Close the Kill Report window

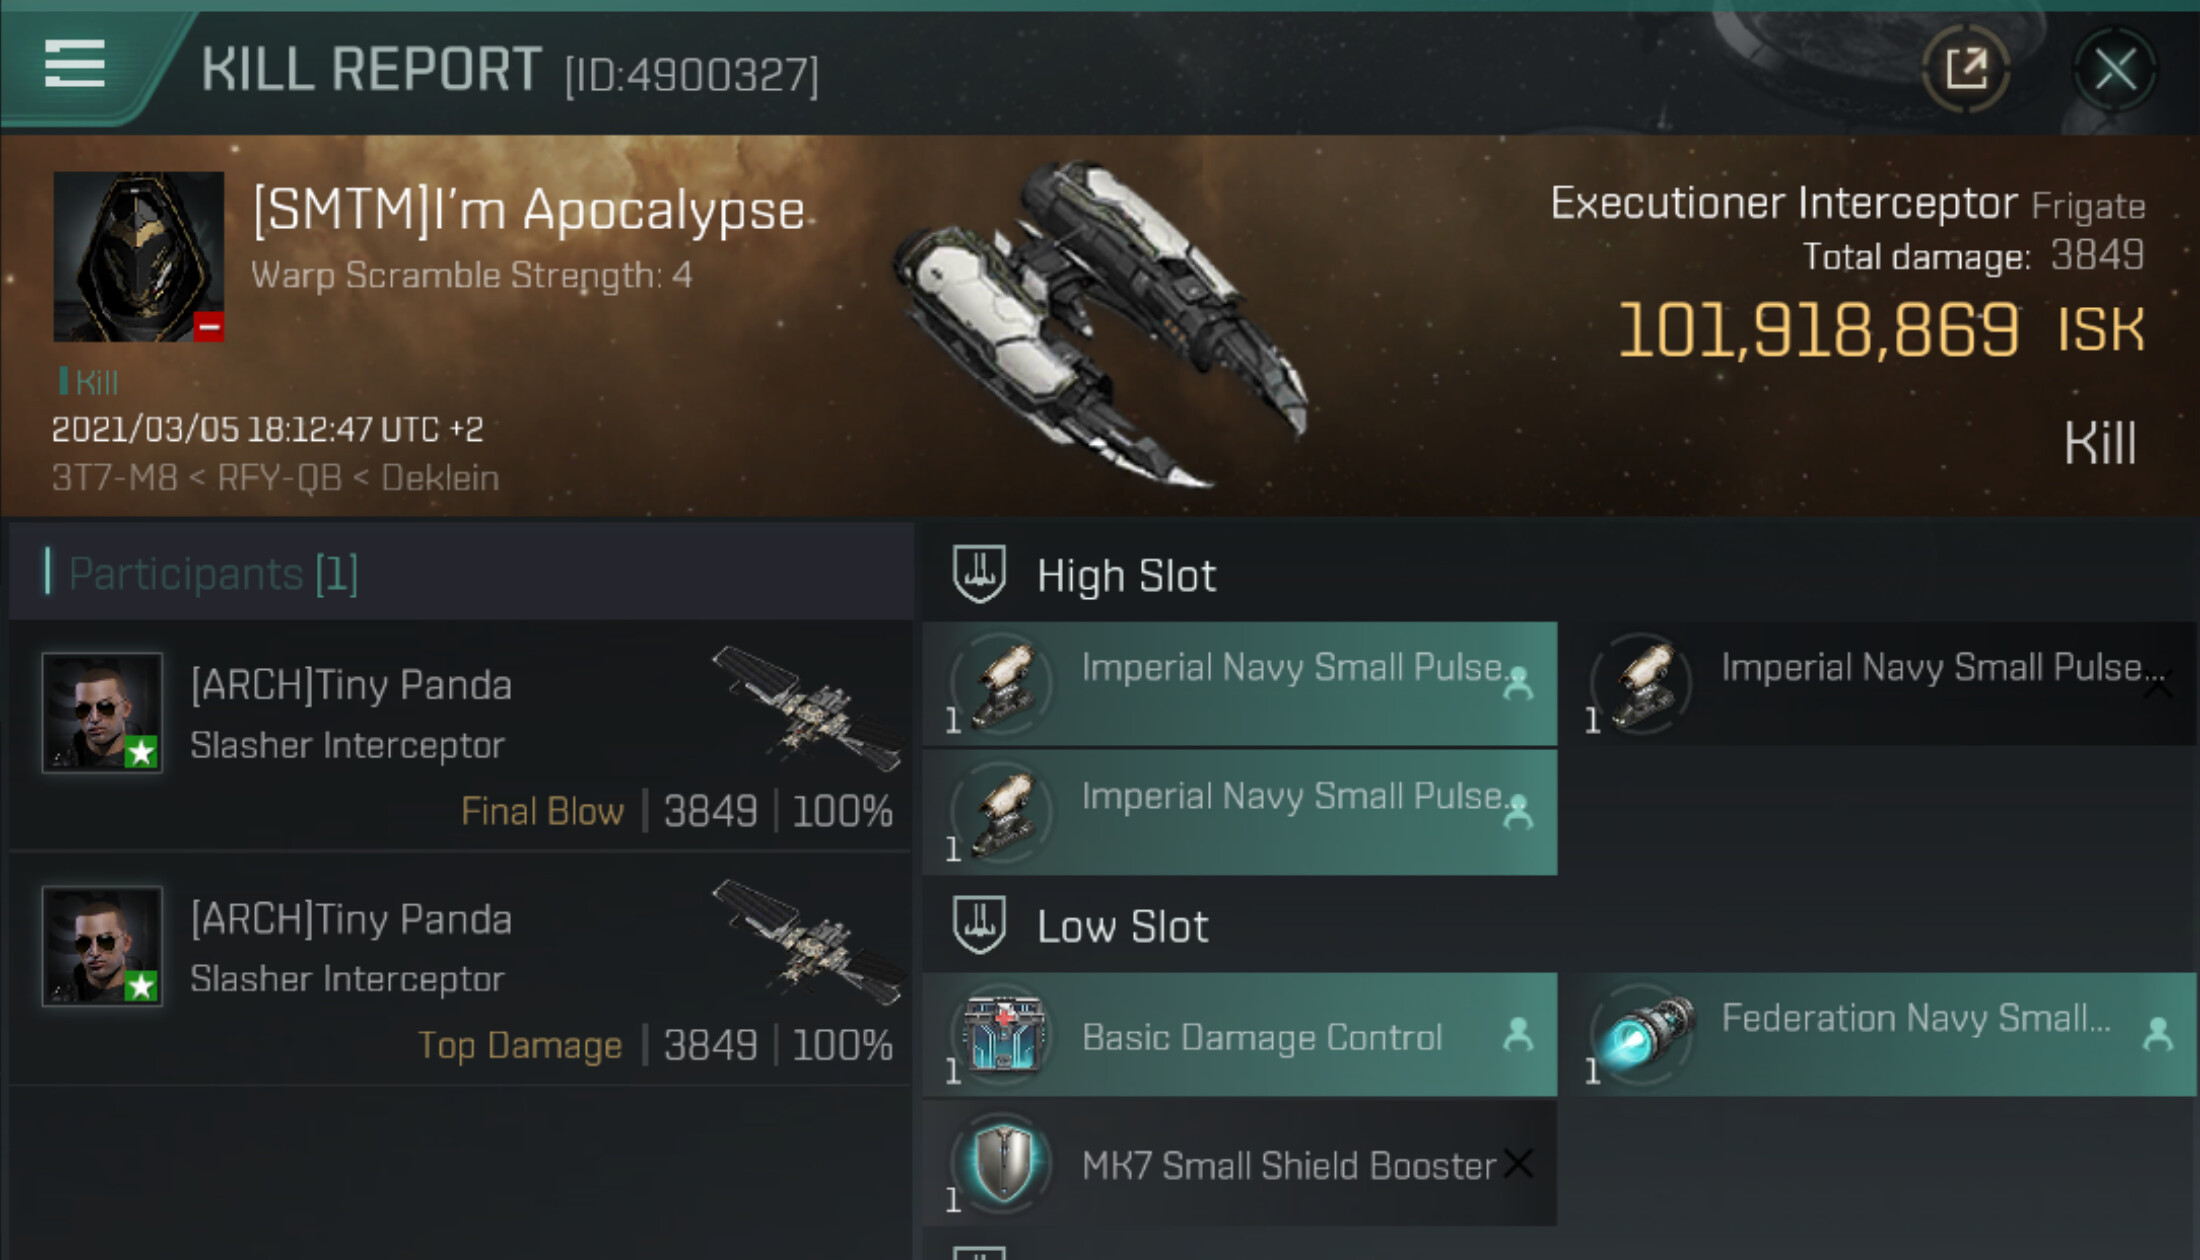click(2114, 70)
